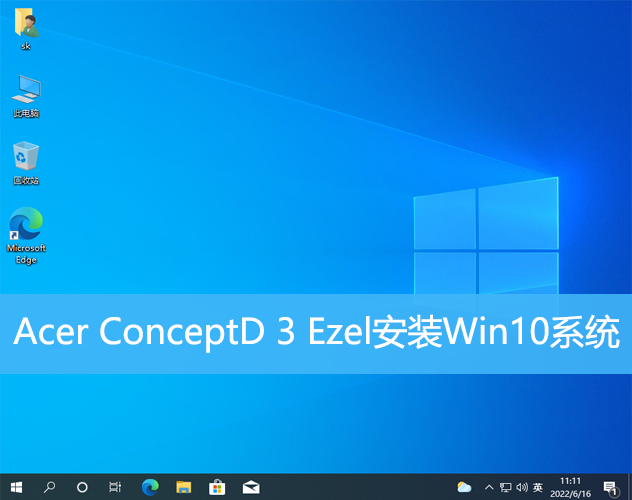Select the sk user folder icon
632x500 pixels.
(26, 25)
